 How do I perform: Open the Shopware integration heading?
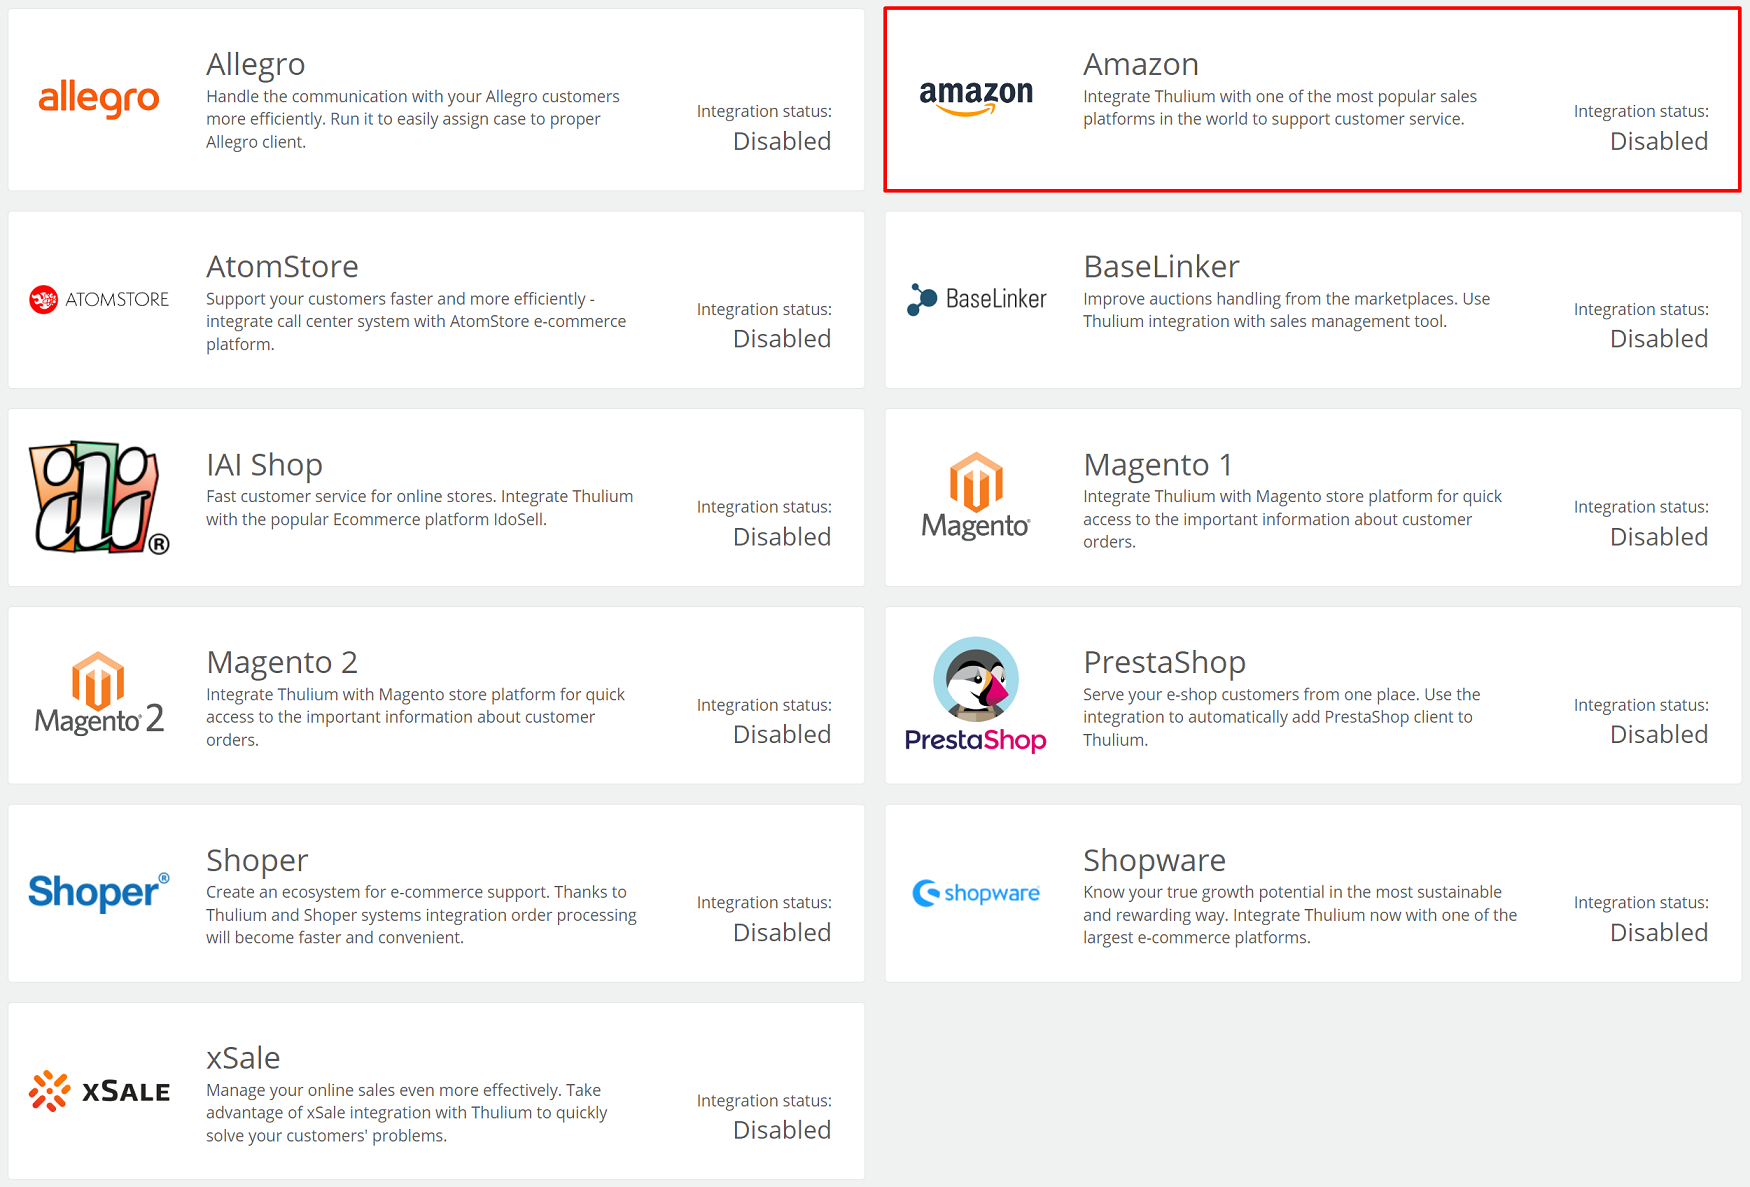click(1154, 860)
